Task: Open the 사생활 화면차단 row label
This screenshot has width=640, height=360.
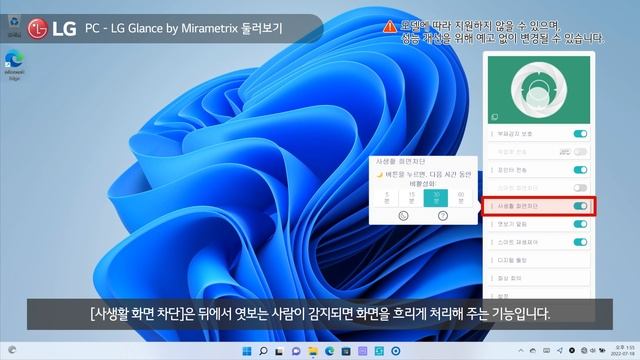Action: coord(517,206)
